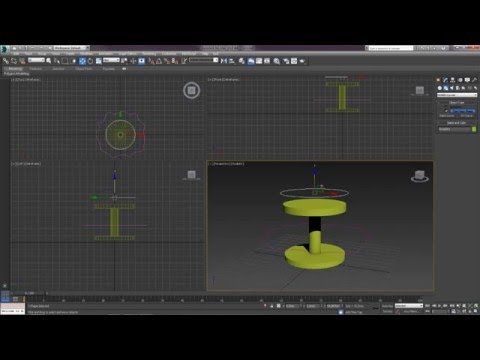Activate the Select Object tool

click(x=49, y=61)
